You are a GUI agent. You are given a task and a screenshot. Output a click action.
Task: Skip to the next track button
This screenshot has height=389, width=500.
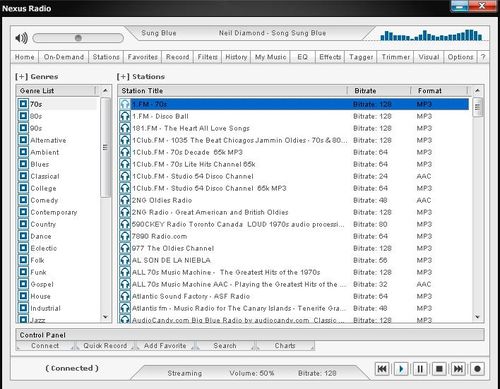(x=458, y=369)
